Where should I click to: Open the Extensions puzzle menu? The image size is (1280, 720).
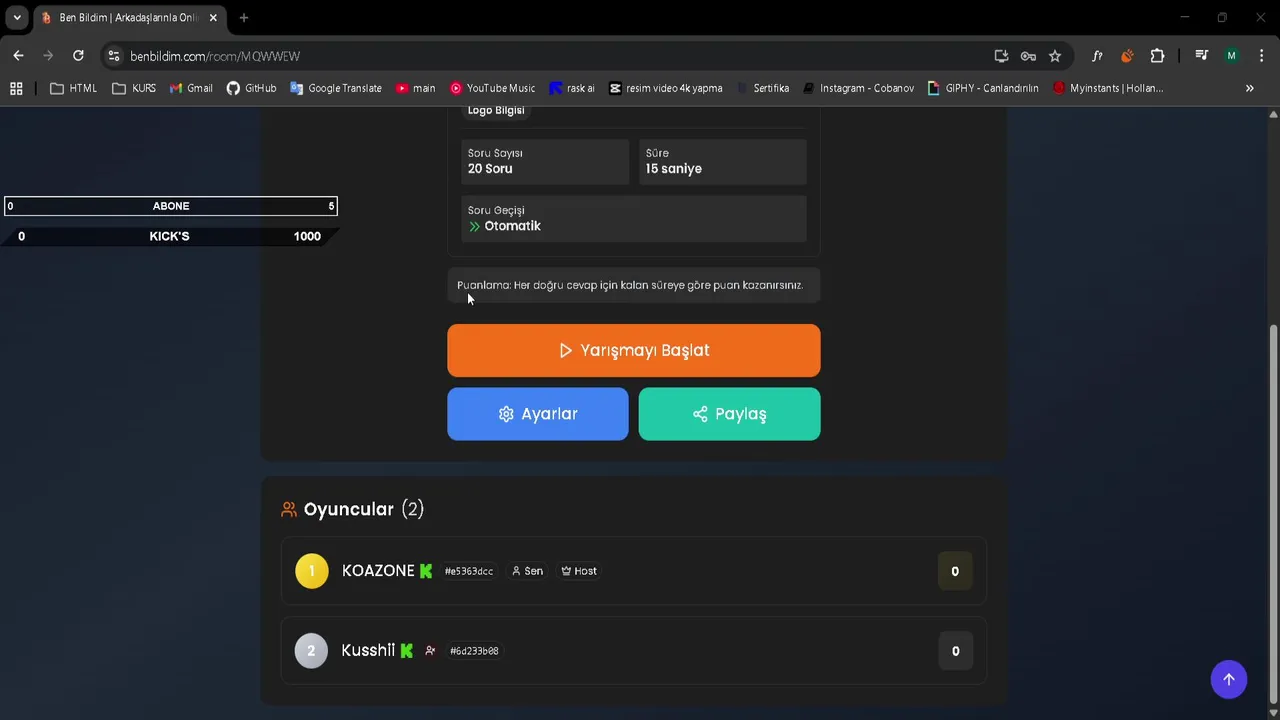pos(1157,56)
